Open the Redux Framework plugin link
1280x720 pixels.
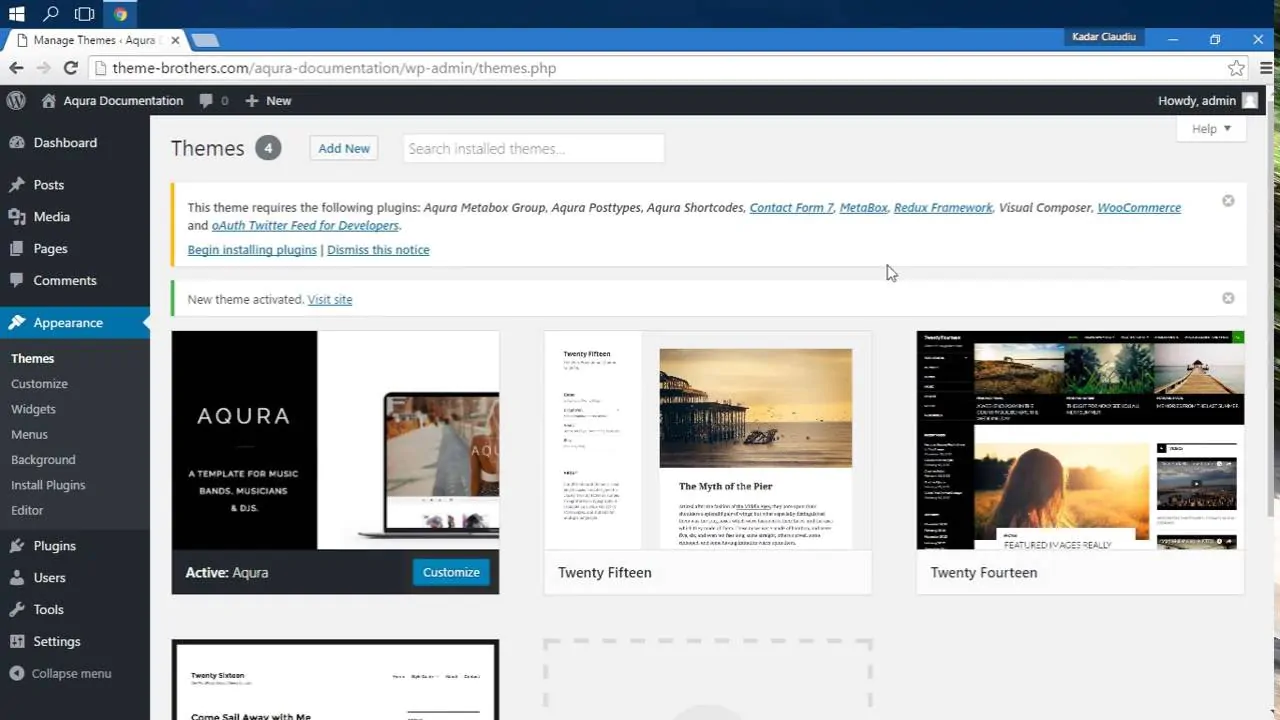tap(943, 208)
